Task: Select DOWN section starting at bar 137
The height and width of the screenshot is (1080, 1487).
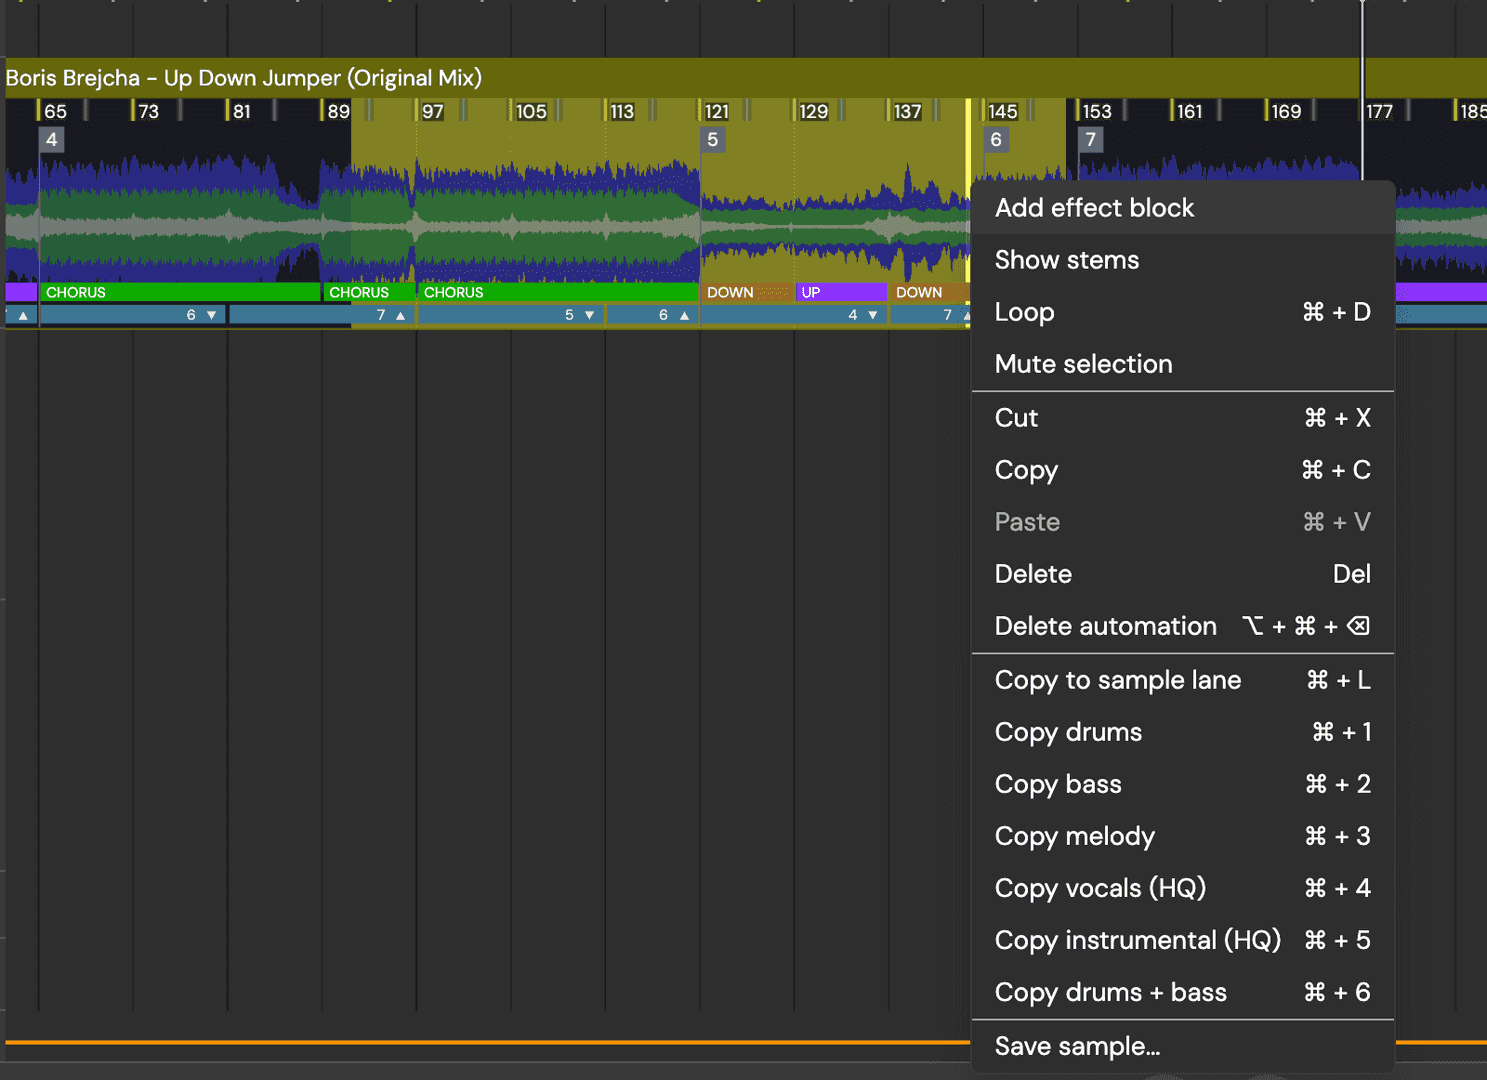Action: (929, 292)
